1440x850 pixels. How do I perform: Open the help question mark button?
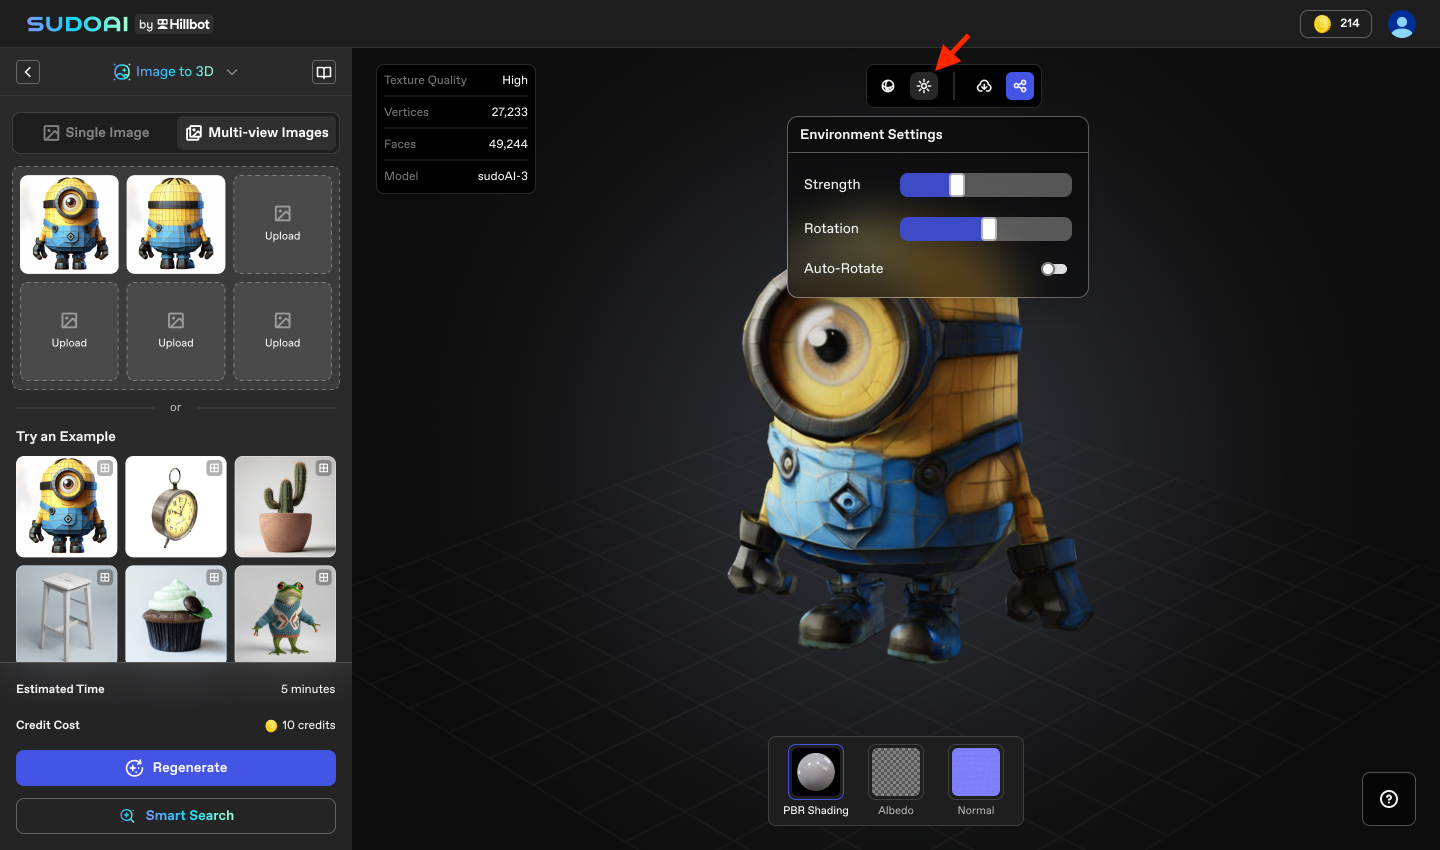click(x=1389, y=799)
